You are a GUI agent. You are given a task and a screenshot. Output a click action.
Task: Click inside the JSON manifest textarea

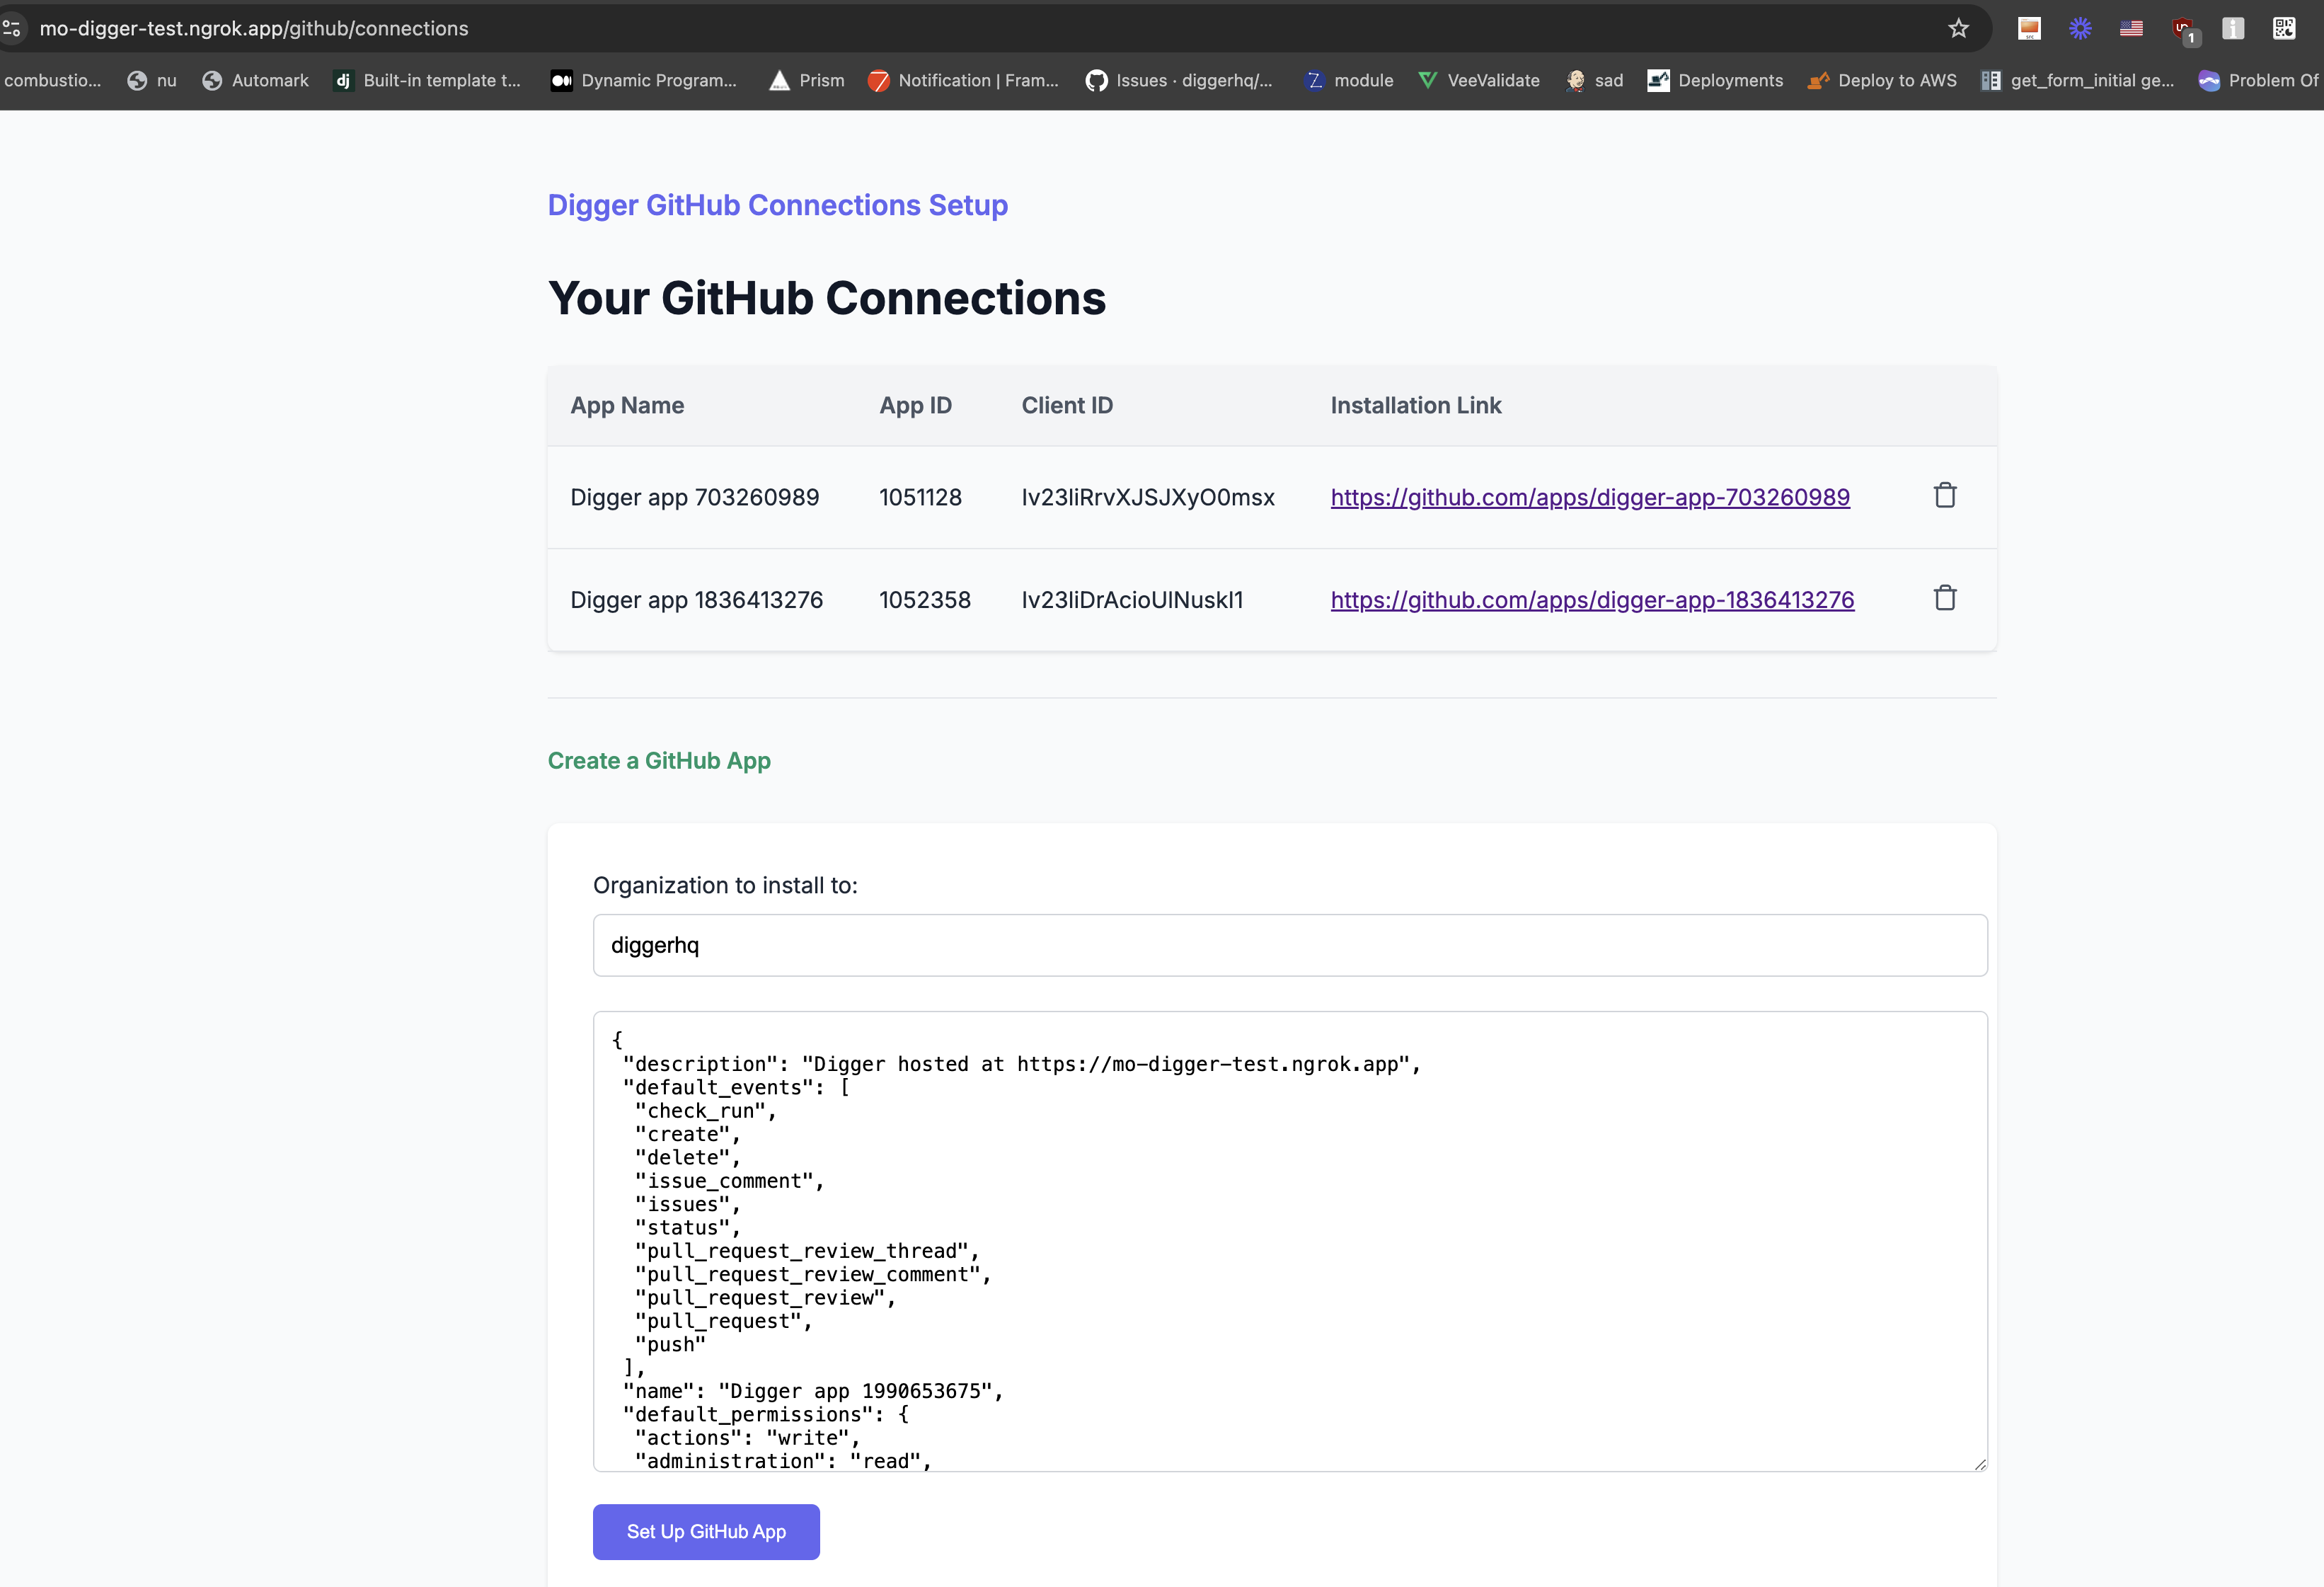[1289, 1240]
